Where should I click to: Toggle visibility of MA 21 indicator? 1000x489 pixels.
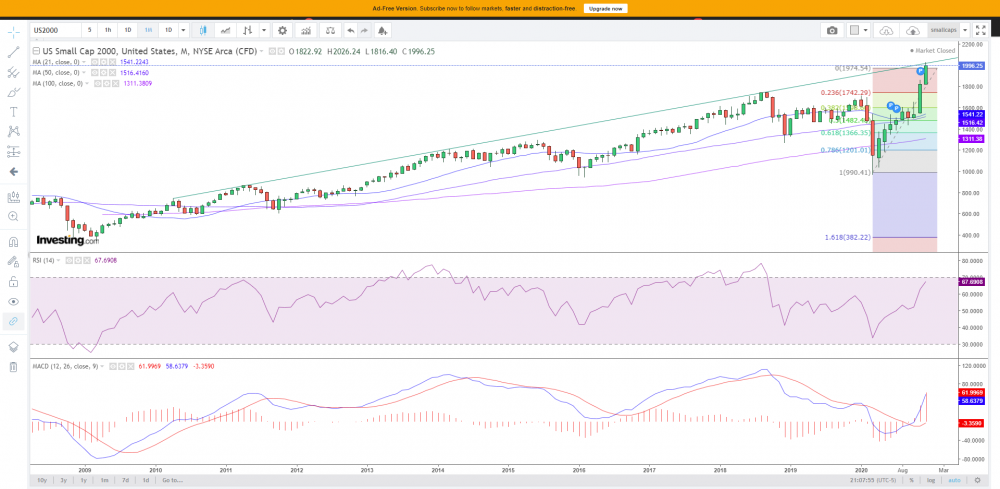(96, 61)
